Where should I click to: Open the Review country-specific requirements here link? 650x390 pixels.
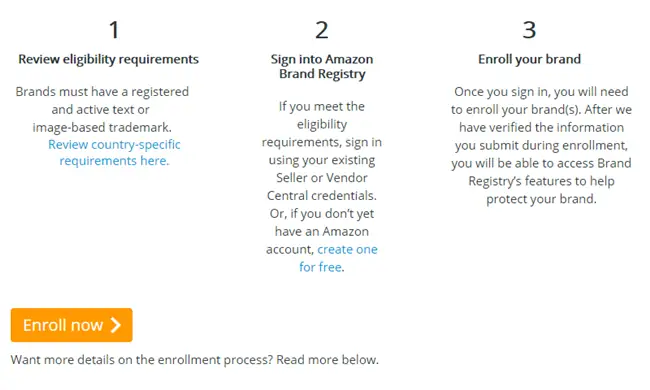coord(114,153)
